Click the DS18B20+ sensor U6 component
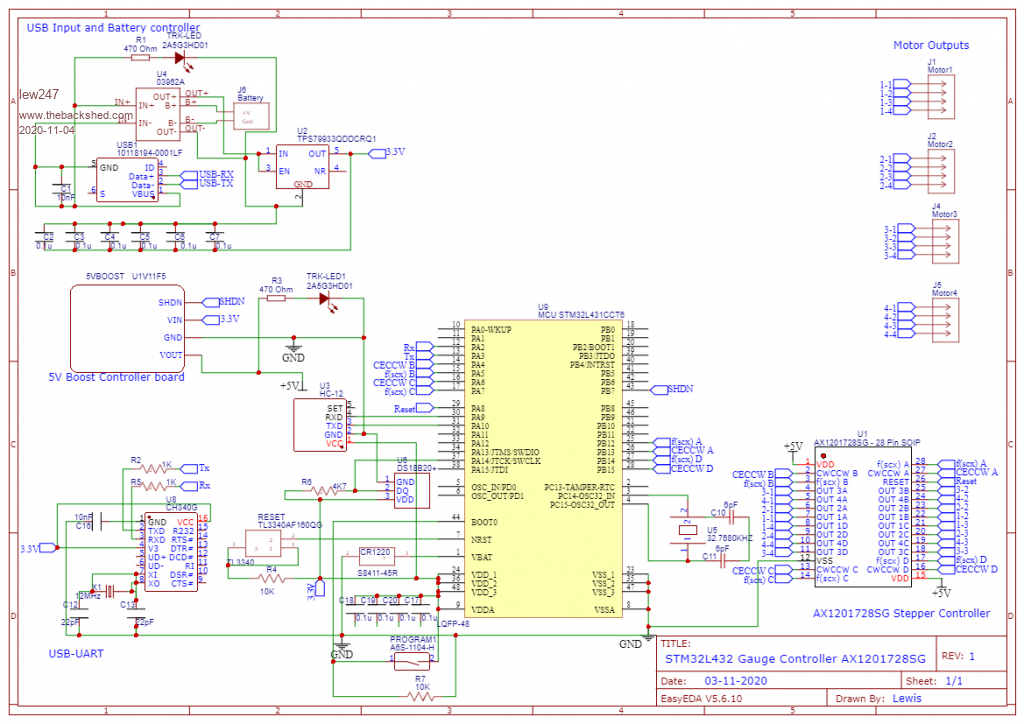This screenshot has height=724, width=1024. tap(404, 490)
